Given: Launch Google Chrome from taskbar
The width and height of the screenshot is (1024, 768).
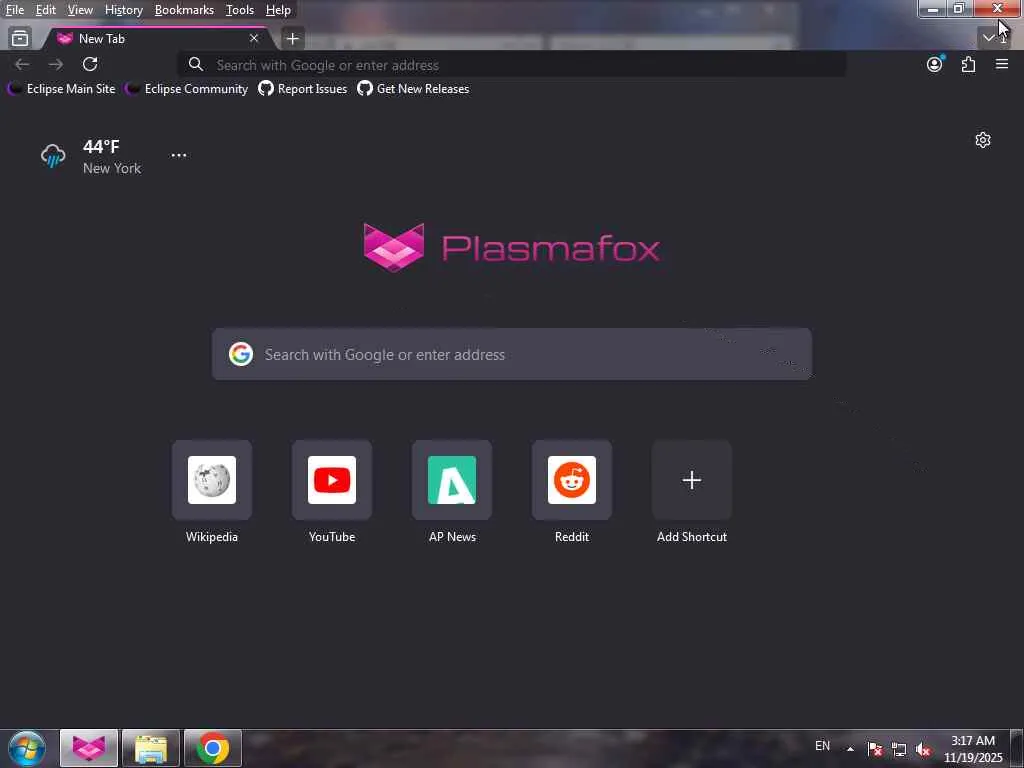Looking at the screenshot, I should 213,748.
